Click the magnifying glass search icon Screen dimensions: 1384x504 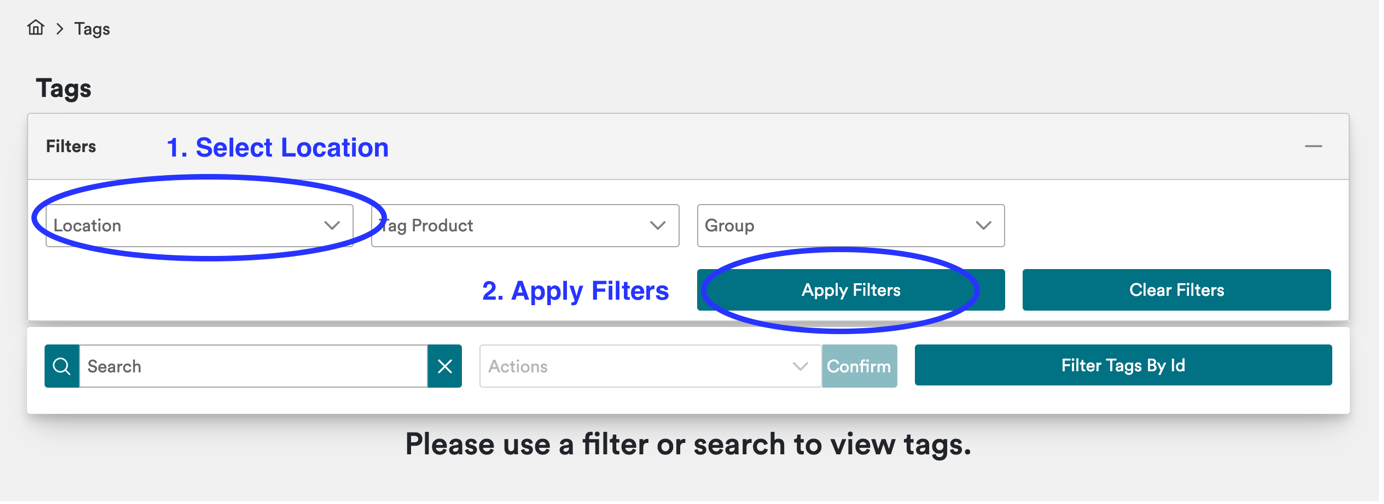click(62, 367)
